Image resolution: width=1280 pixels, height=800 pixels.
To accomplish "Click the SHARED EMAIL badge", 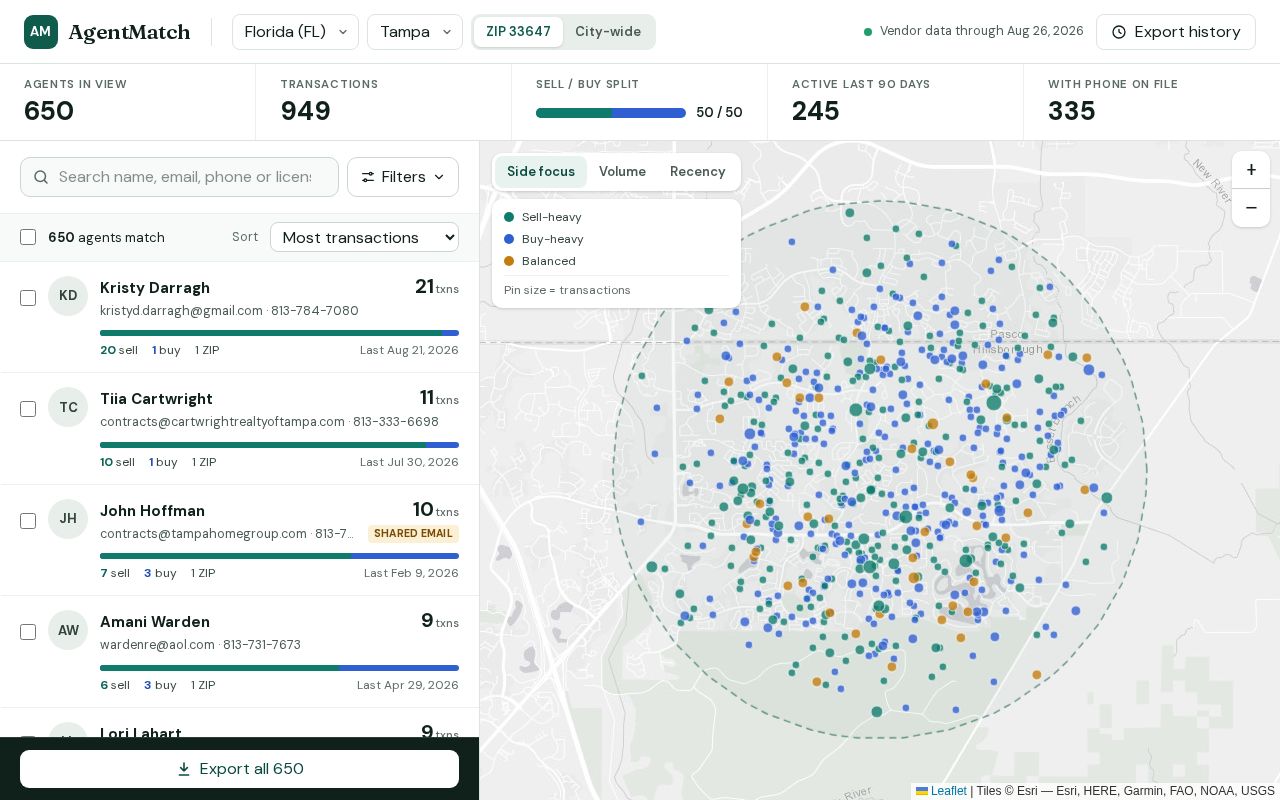I will [x=413, y=534].
